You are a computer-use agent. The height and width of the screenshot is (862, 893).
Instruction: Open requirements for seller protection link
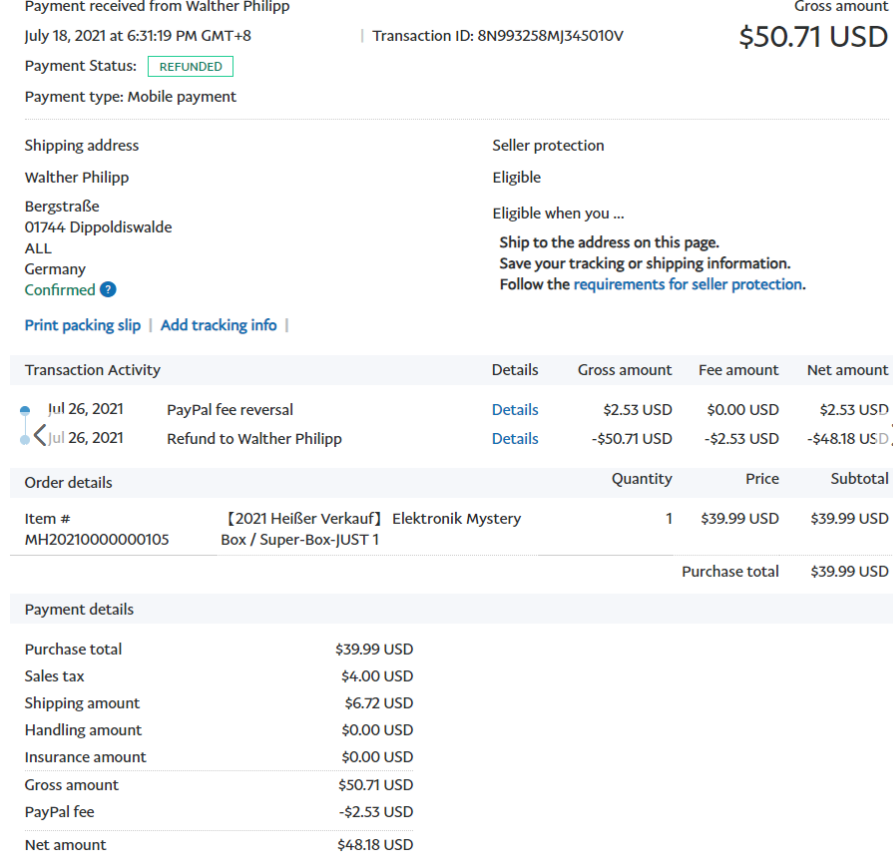tap(687, 284)
